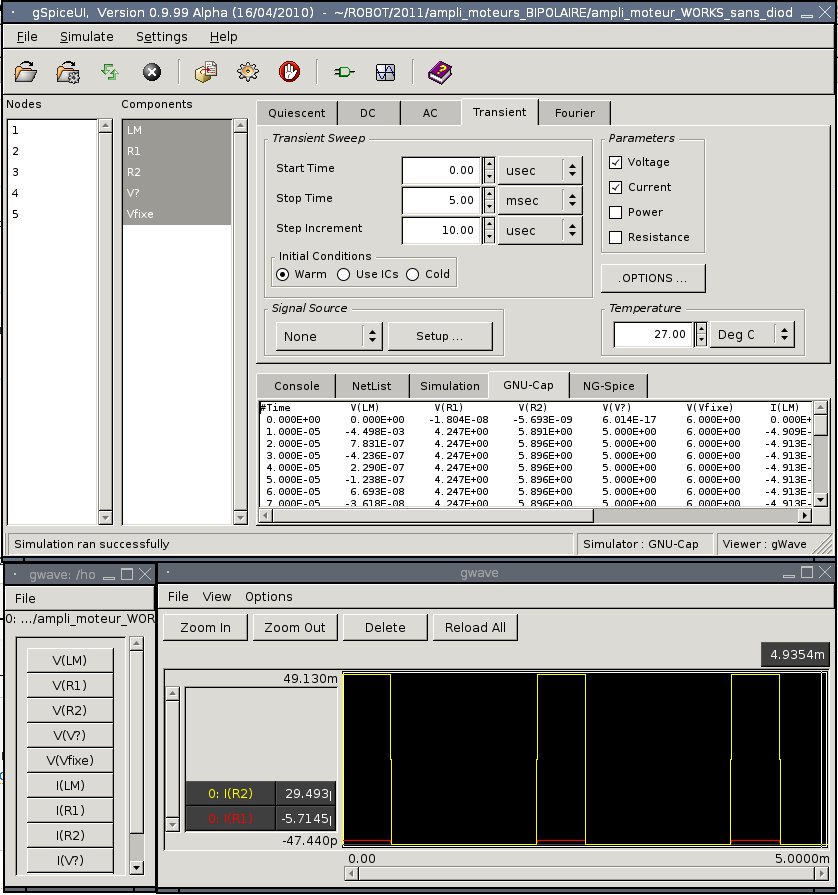Select the Cold initial conditions radio button
The width and height of the screenshot is (838, 895).
click(413, 274)
